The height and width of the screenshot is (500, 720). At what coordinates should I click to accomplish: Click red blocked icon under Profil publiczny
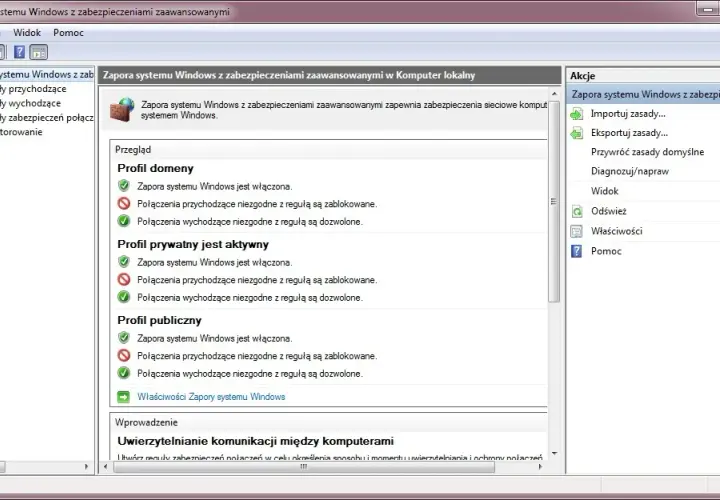(x=124, y=355)
